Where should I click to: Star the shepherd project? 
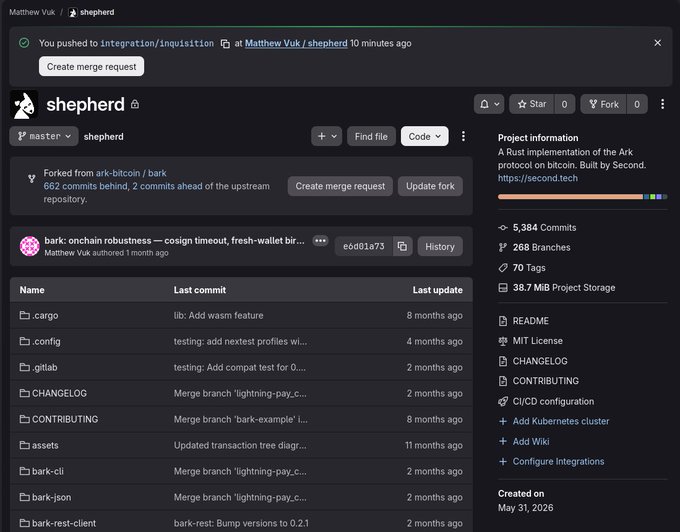point(532,104)
